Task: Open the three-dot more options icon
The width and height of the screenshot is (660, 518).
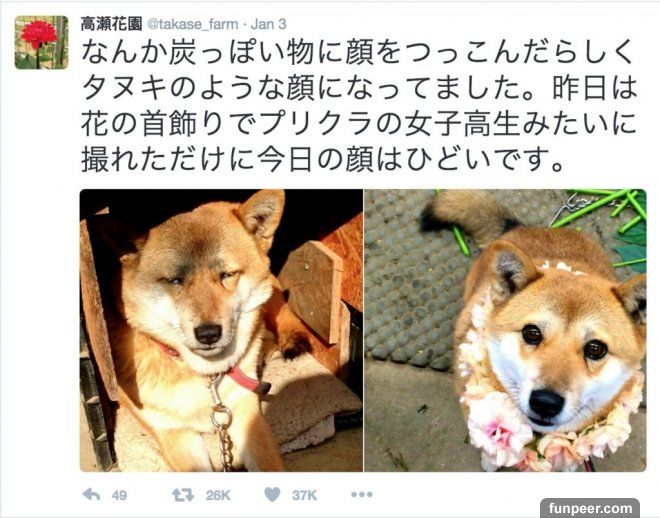Action: pos(362,494)
